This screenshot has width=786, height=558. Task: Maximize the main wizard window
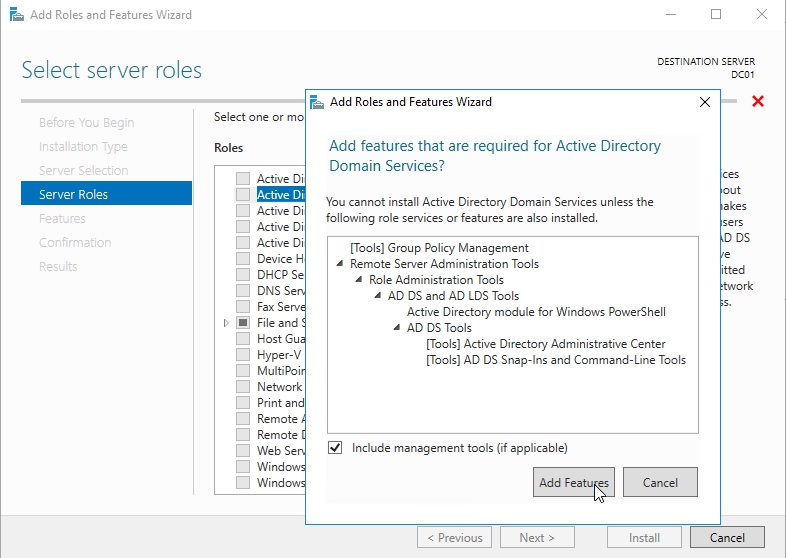click(716, 15)
